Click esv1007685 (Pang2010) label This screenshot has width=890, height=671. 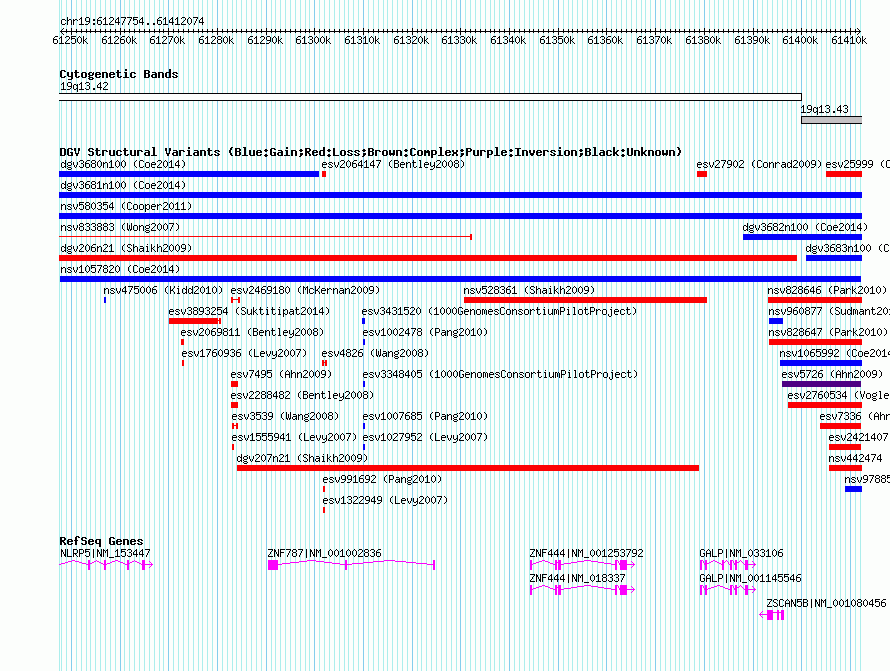tap(425, 416)
